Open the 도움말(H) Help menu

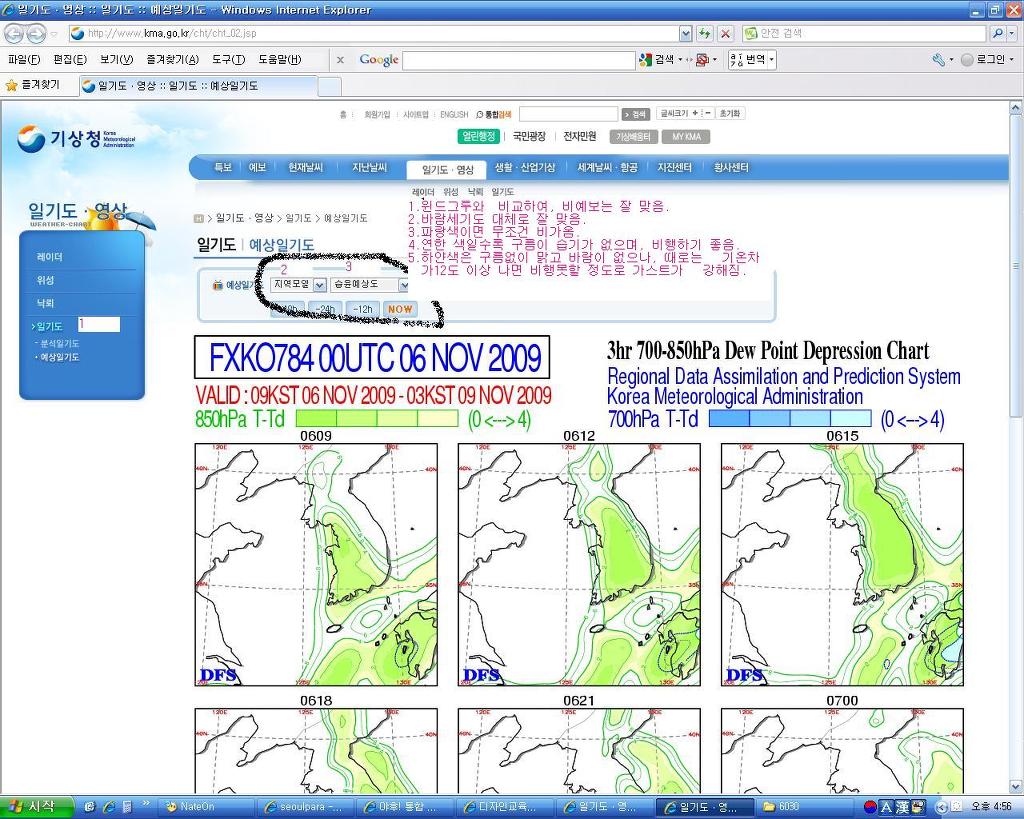280,59
